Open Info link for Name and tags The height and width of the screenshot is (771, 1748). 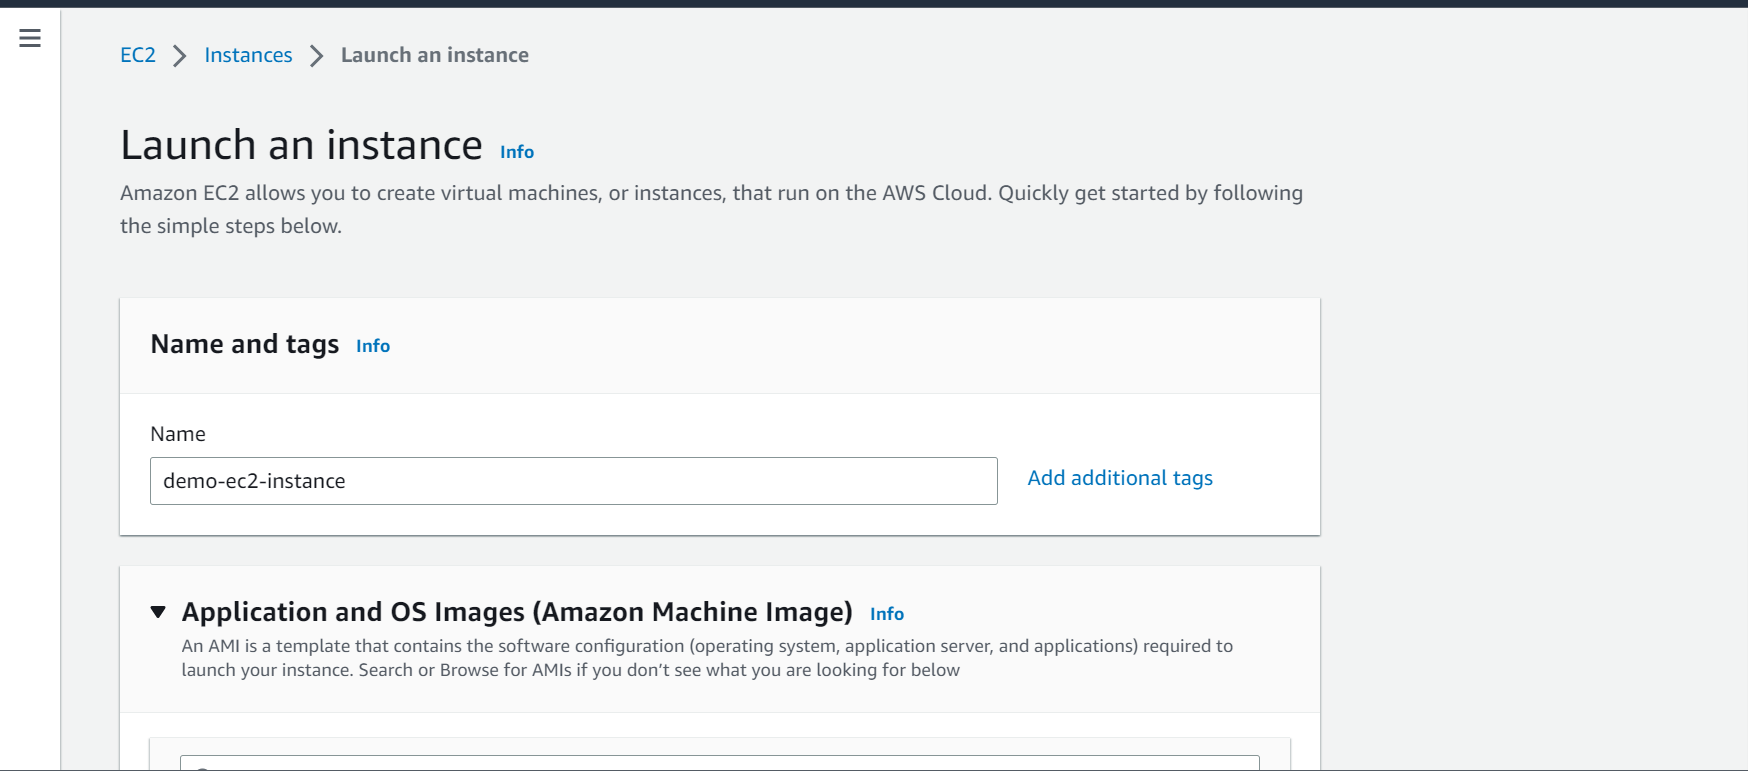click(x=373, y=346)
